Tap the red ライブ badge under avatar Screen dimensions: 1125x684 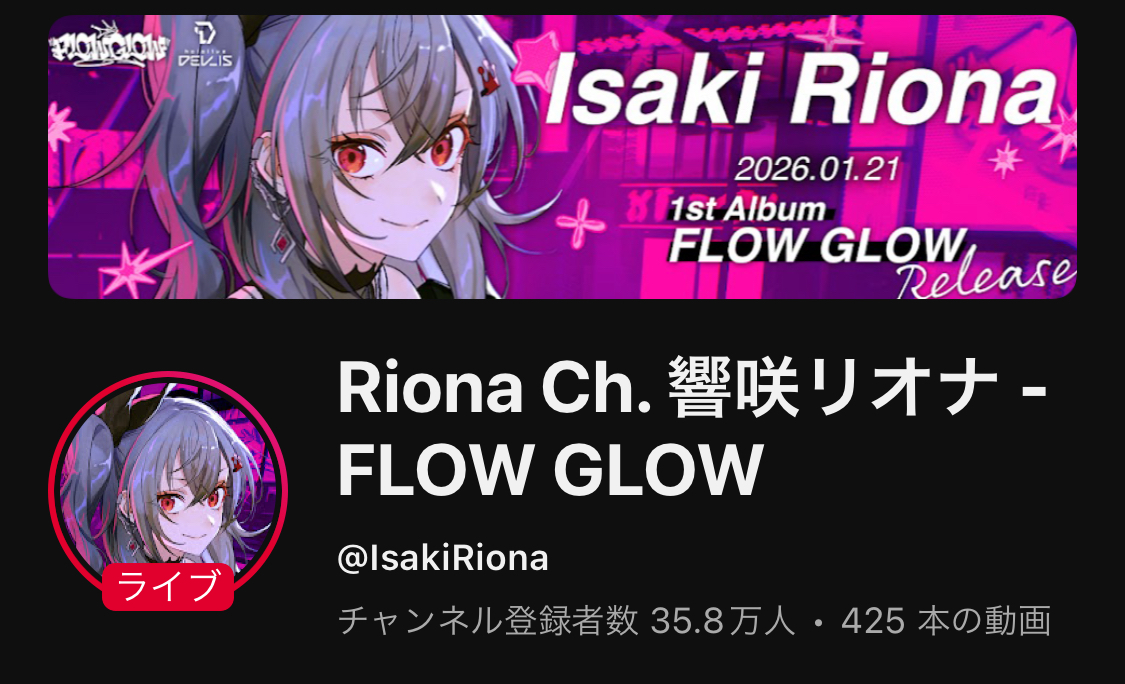tap(168, 586)
